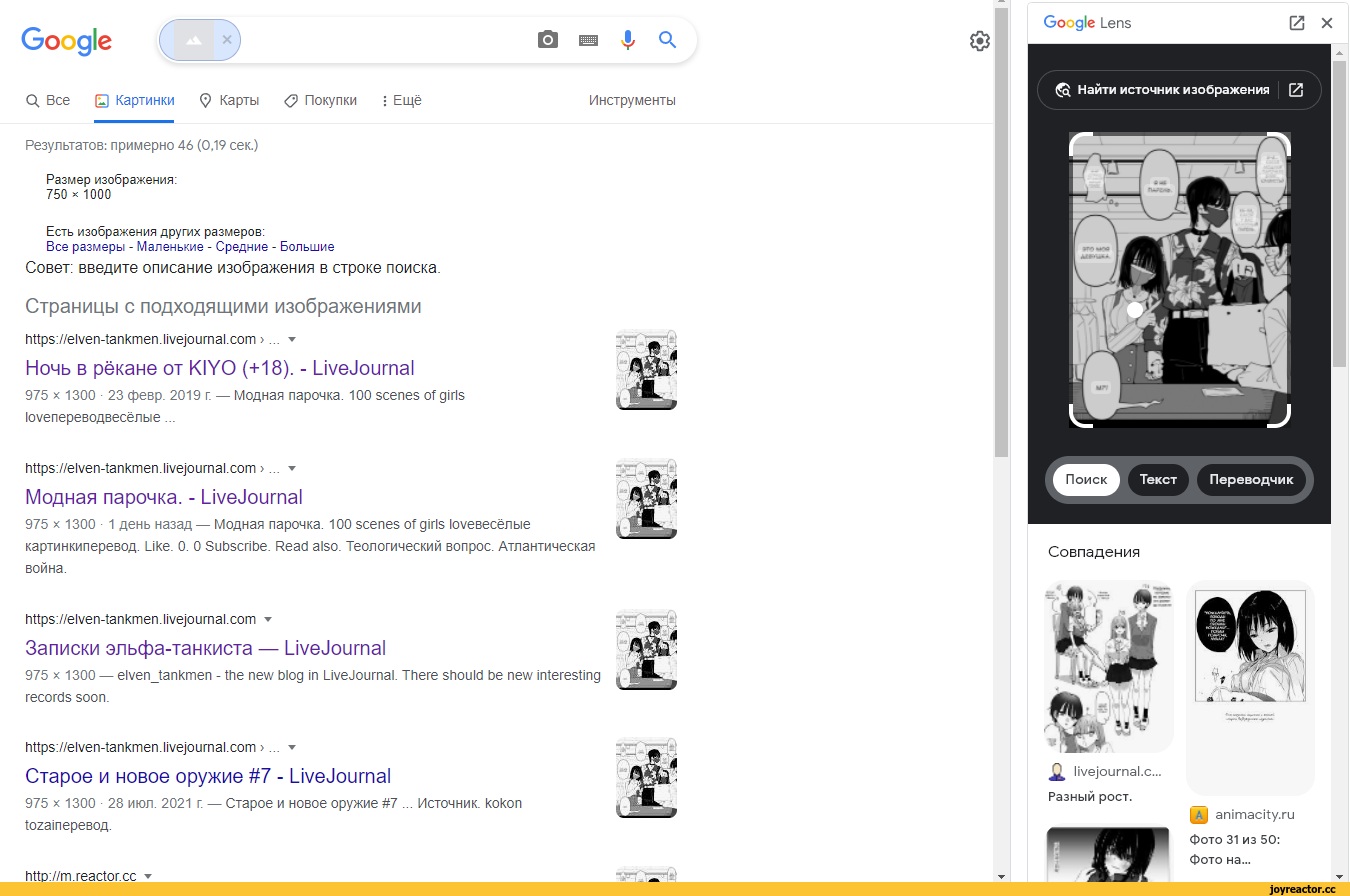Click the livejournal avatar favicon
The width and height of the screenshot is (1350, 896).
(x=1056, y=772)
